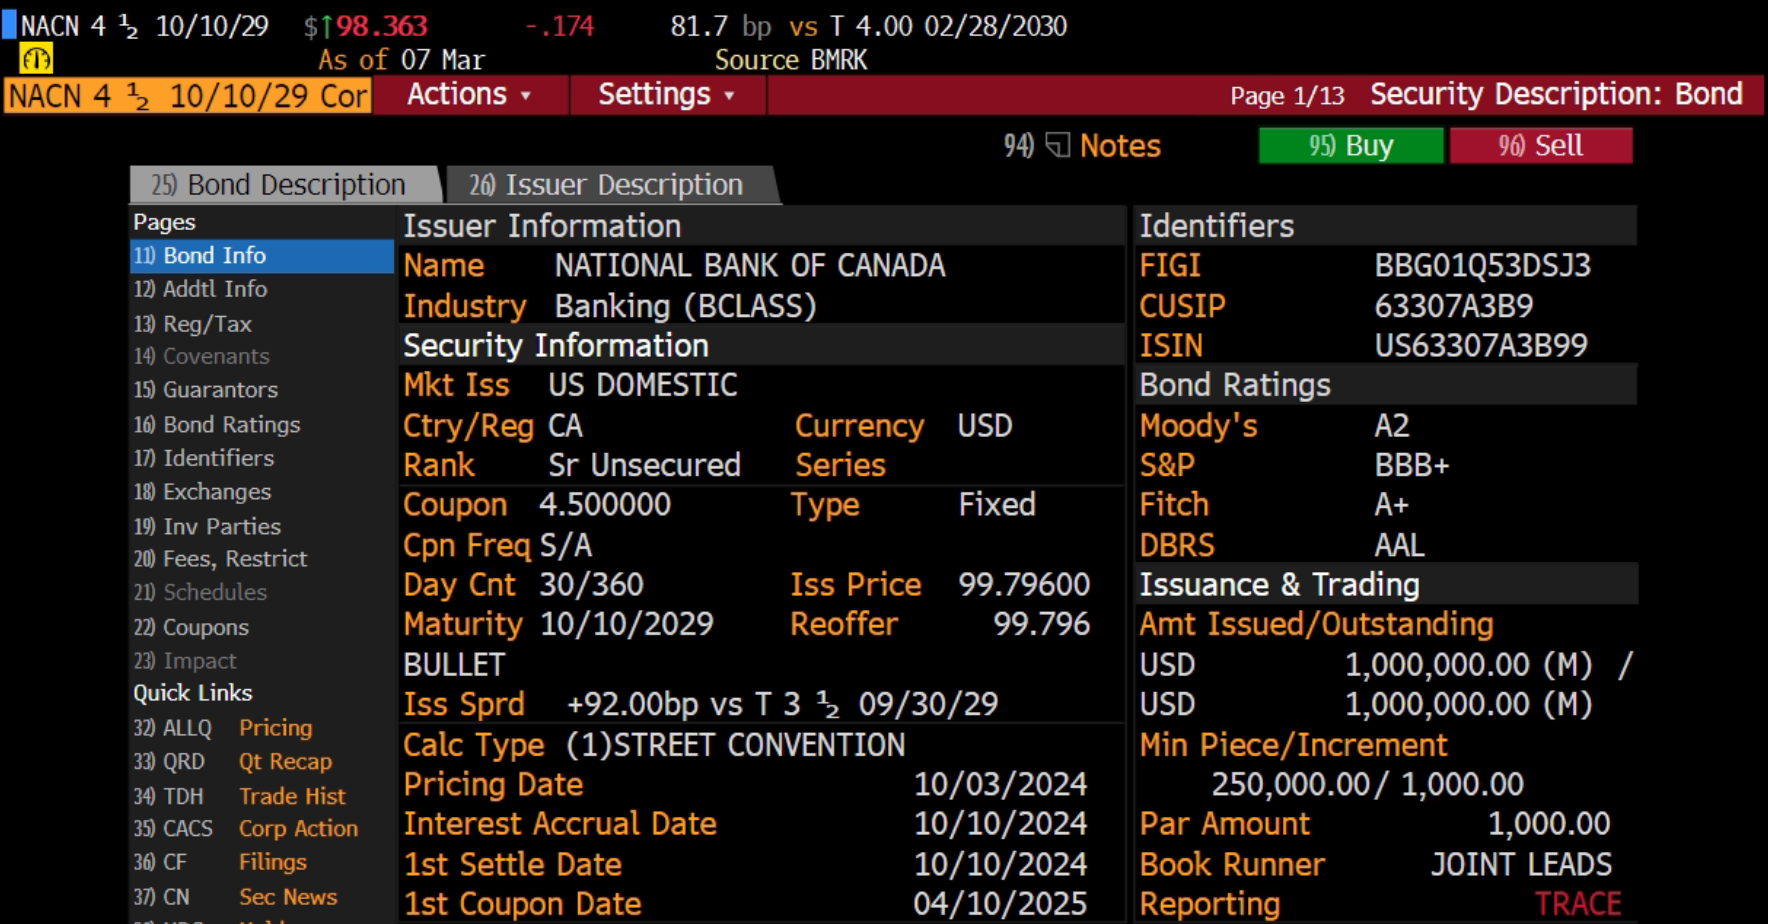Click Fitch rating A+

pos(1392,505)
